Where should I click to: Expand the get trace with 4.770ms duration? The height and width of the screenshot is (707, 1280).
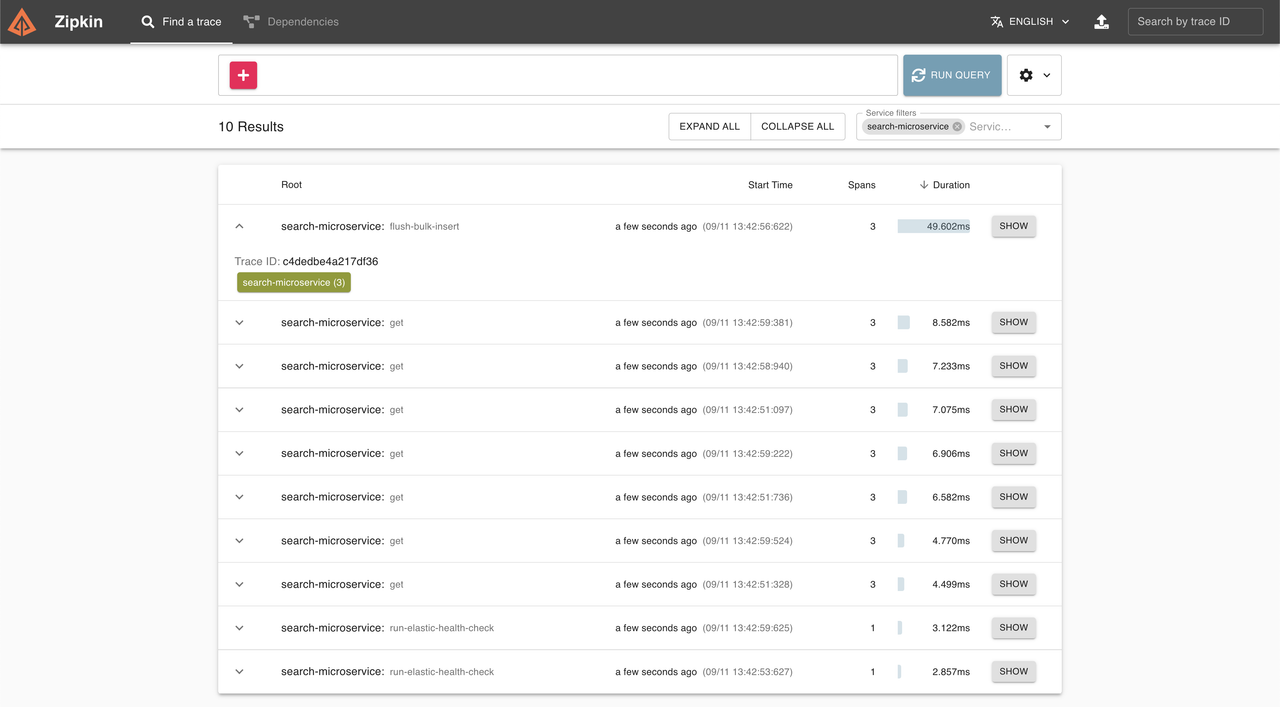pos(239,541)
